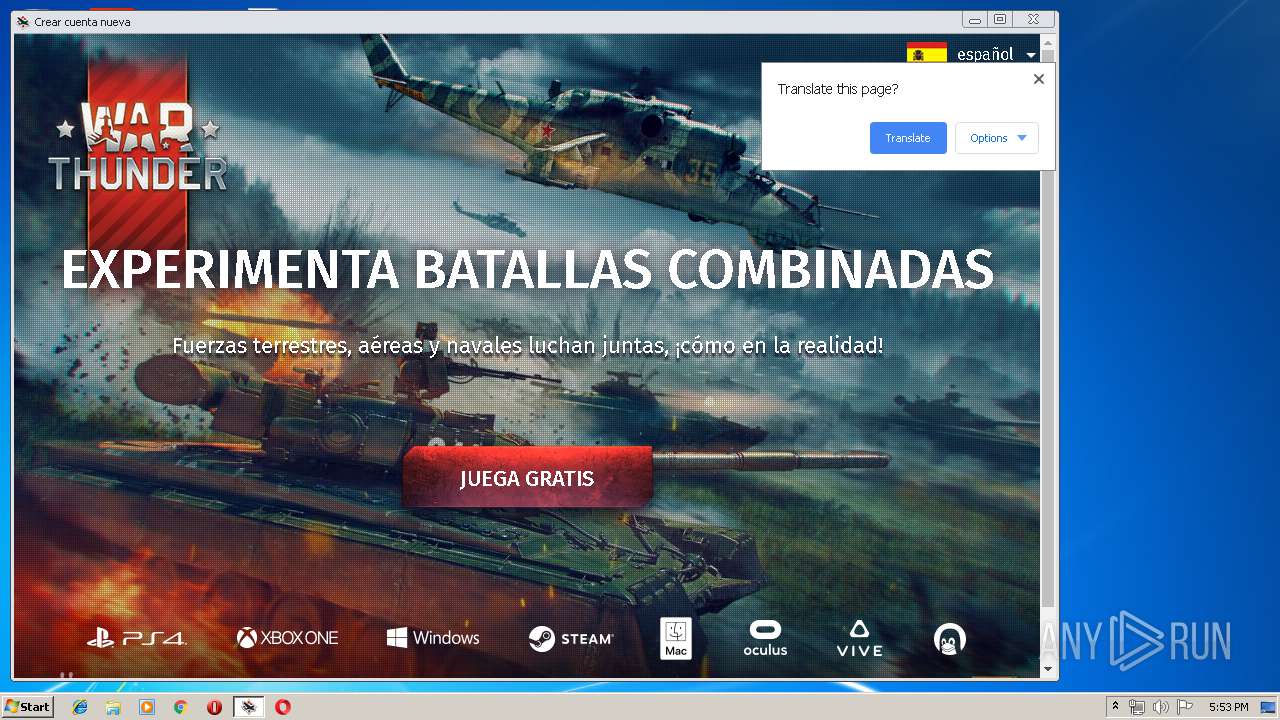This screenshot has height=720, width=1280.
Task: Click the red Opera taskbar icon
Action: click(215, 707)
